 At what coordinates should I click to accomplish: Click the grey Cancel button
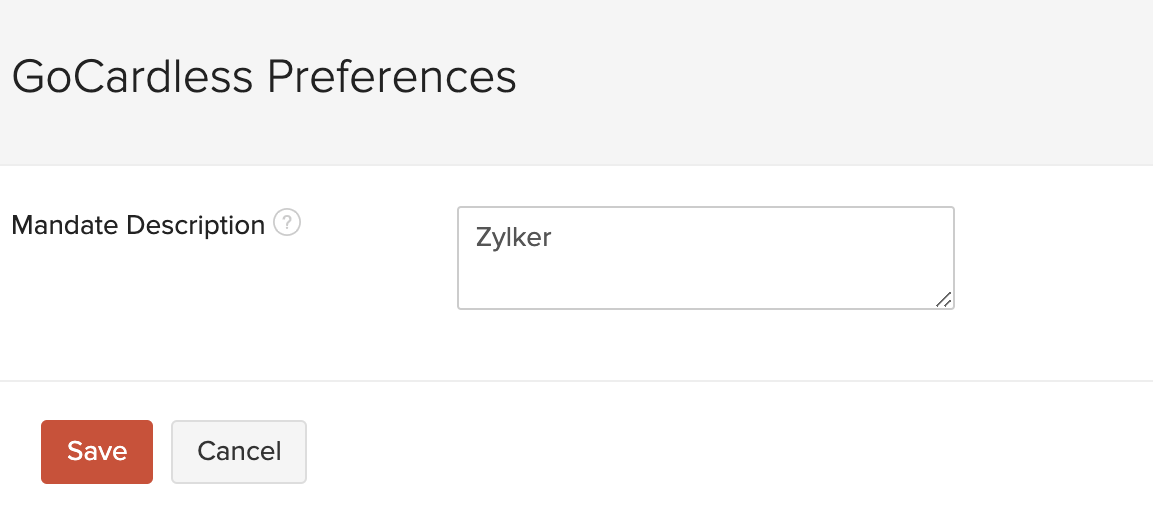(x=239, y=452)
